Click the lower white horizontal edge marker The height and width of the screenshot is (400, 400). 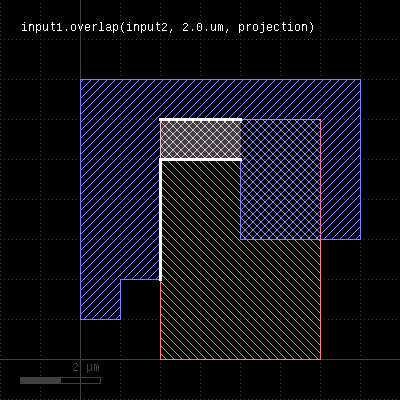pos(200,160)
